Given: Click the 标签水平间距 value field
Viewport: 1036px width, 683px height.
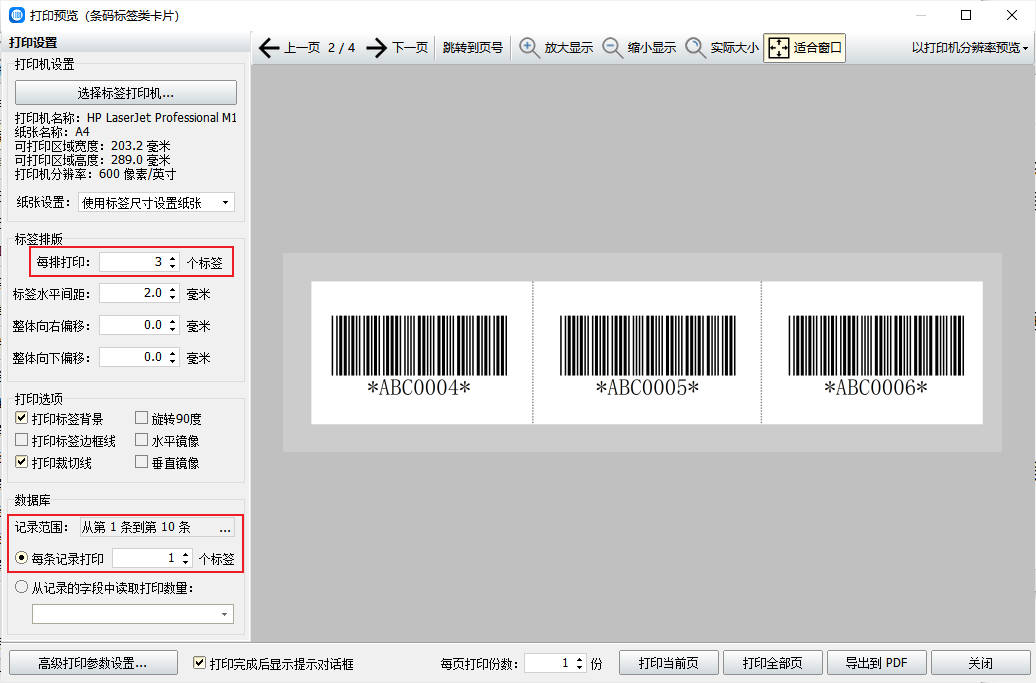Looking at the screenshot, I should tap(133, 293).
